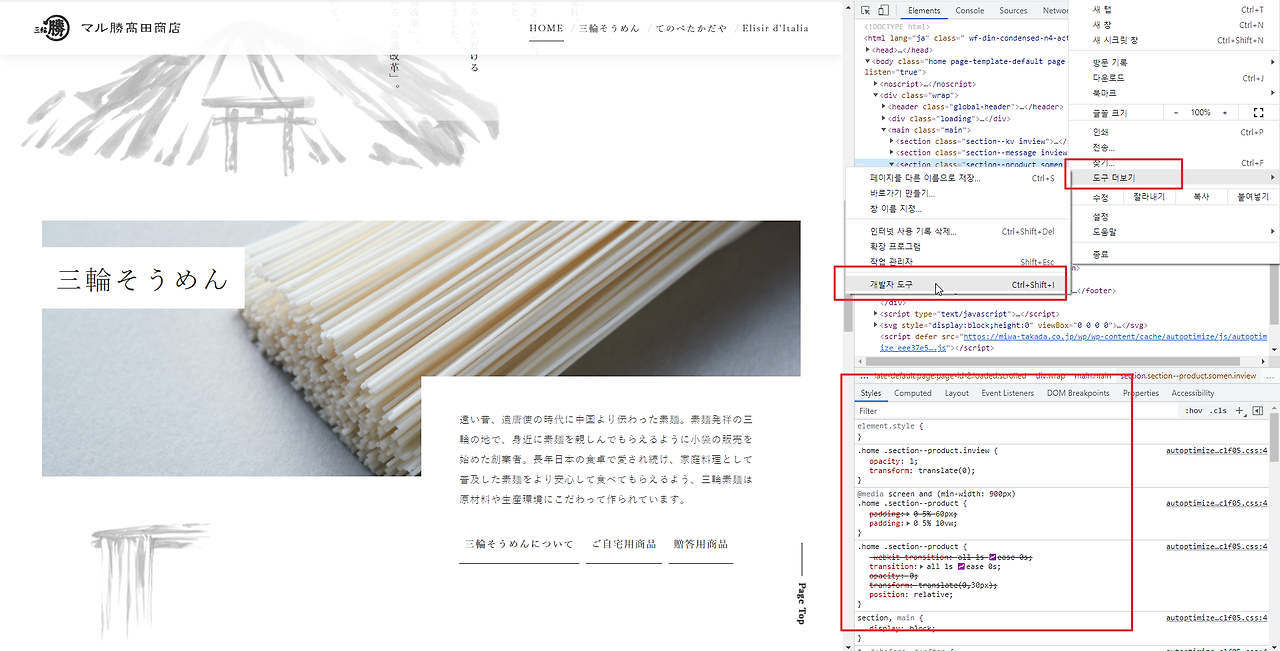Choose 전송 from the menu
Image resolution: width=1280 pixels, height=651 pixels.
pyautogui.click(x=1174, y=147)
